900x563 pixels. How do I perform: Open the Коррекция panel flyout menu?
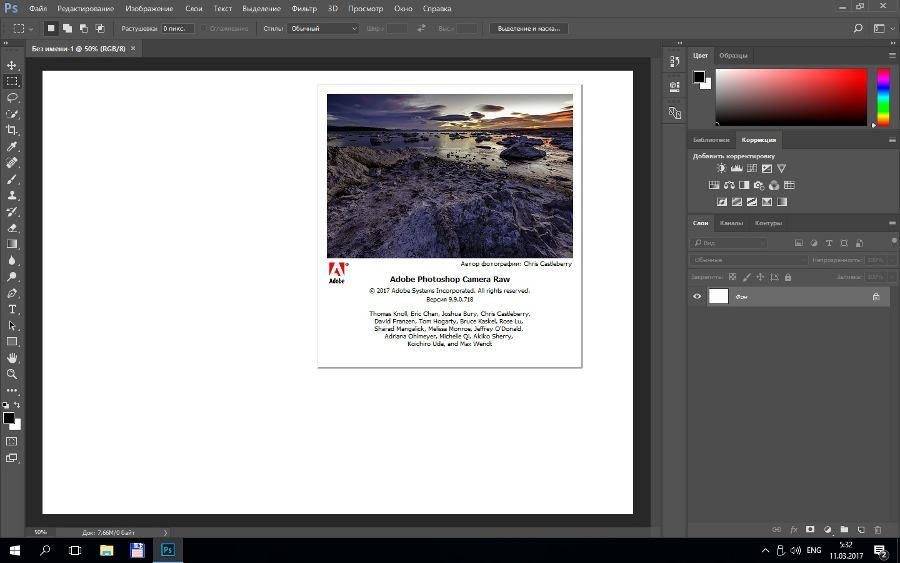pyautogui.click(x=892, y=140)
